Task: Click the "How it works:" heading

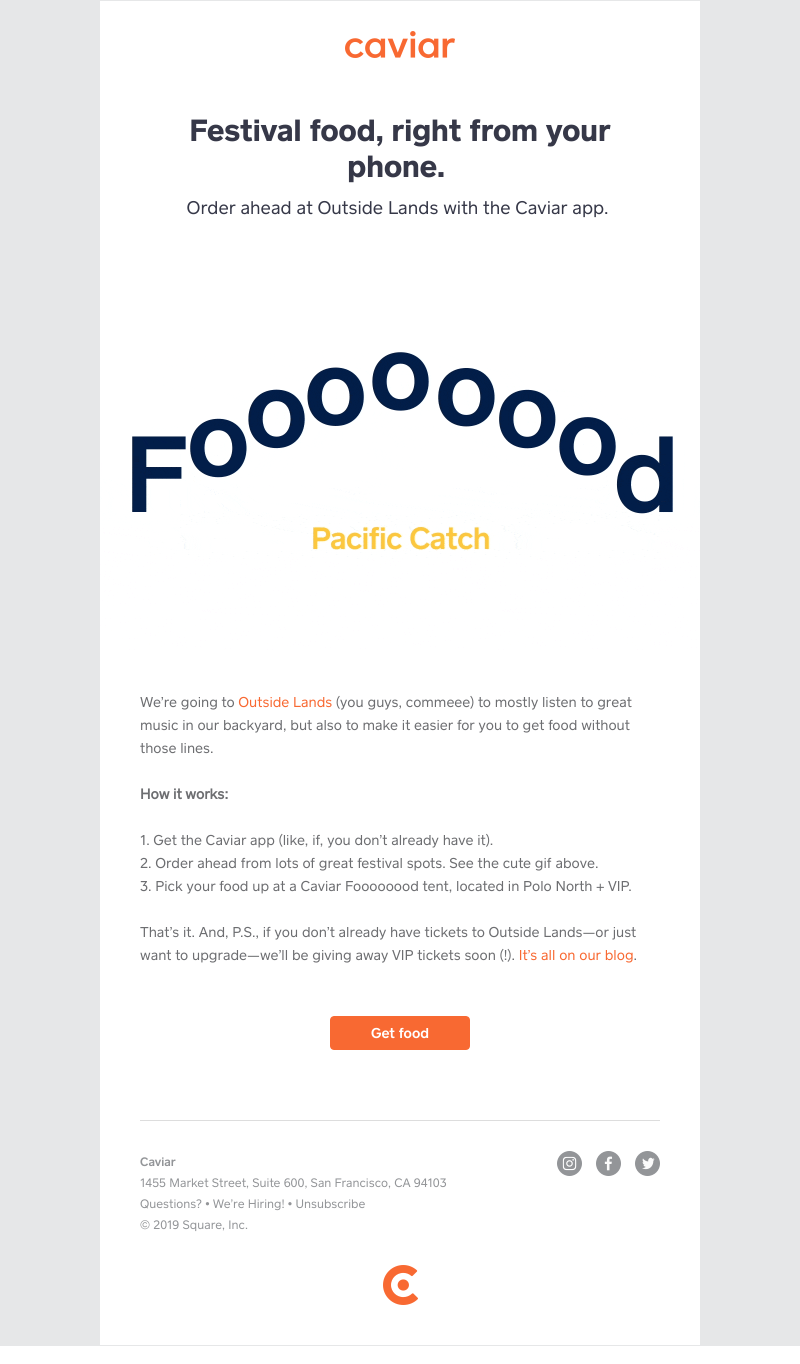Action: [184, 794]
